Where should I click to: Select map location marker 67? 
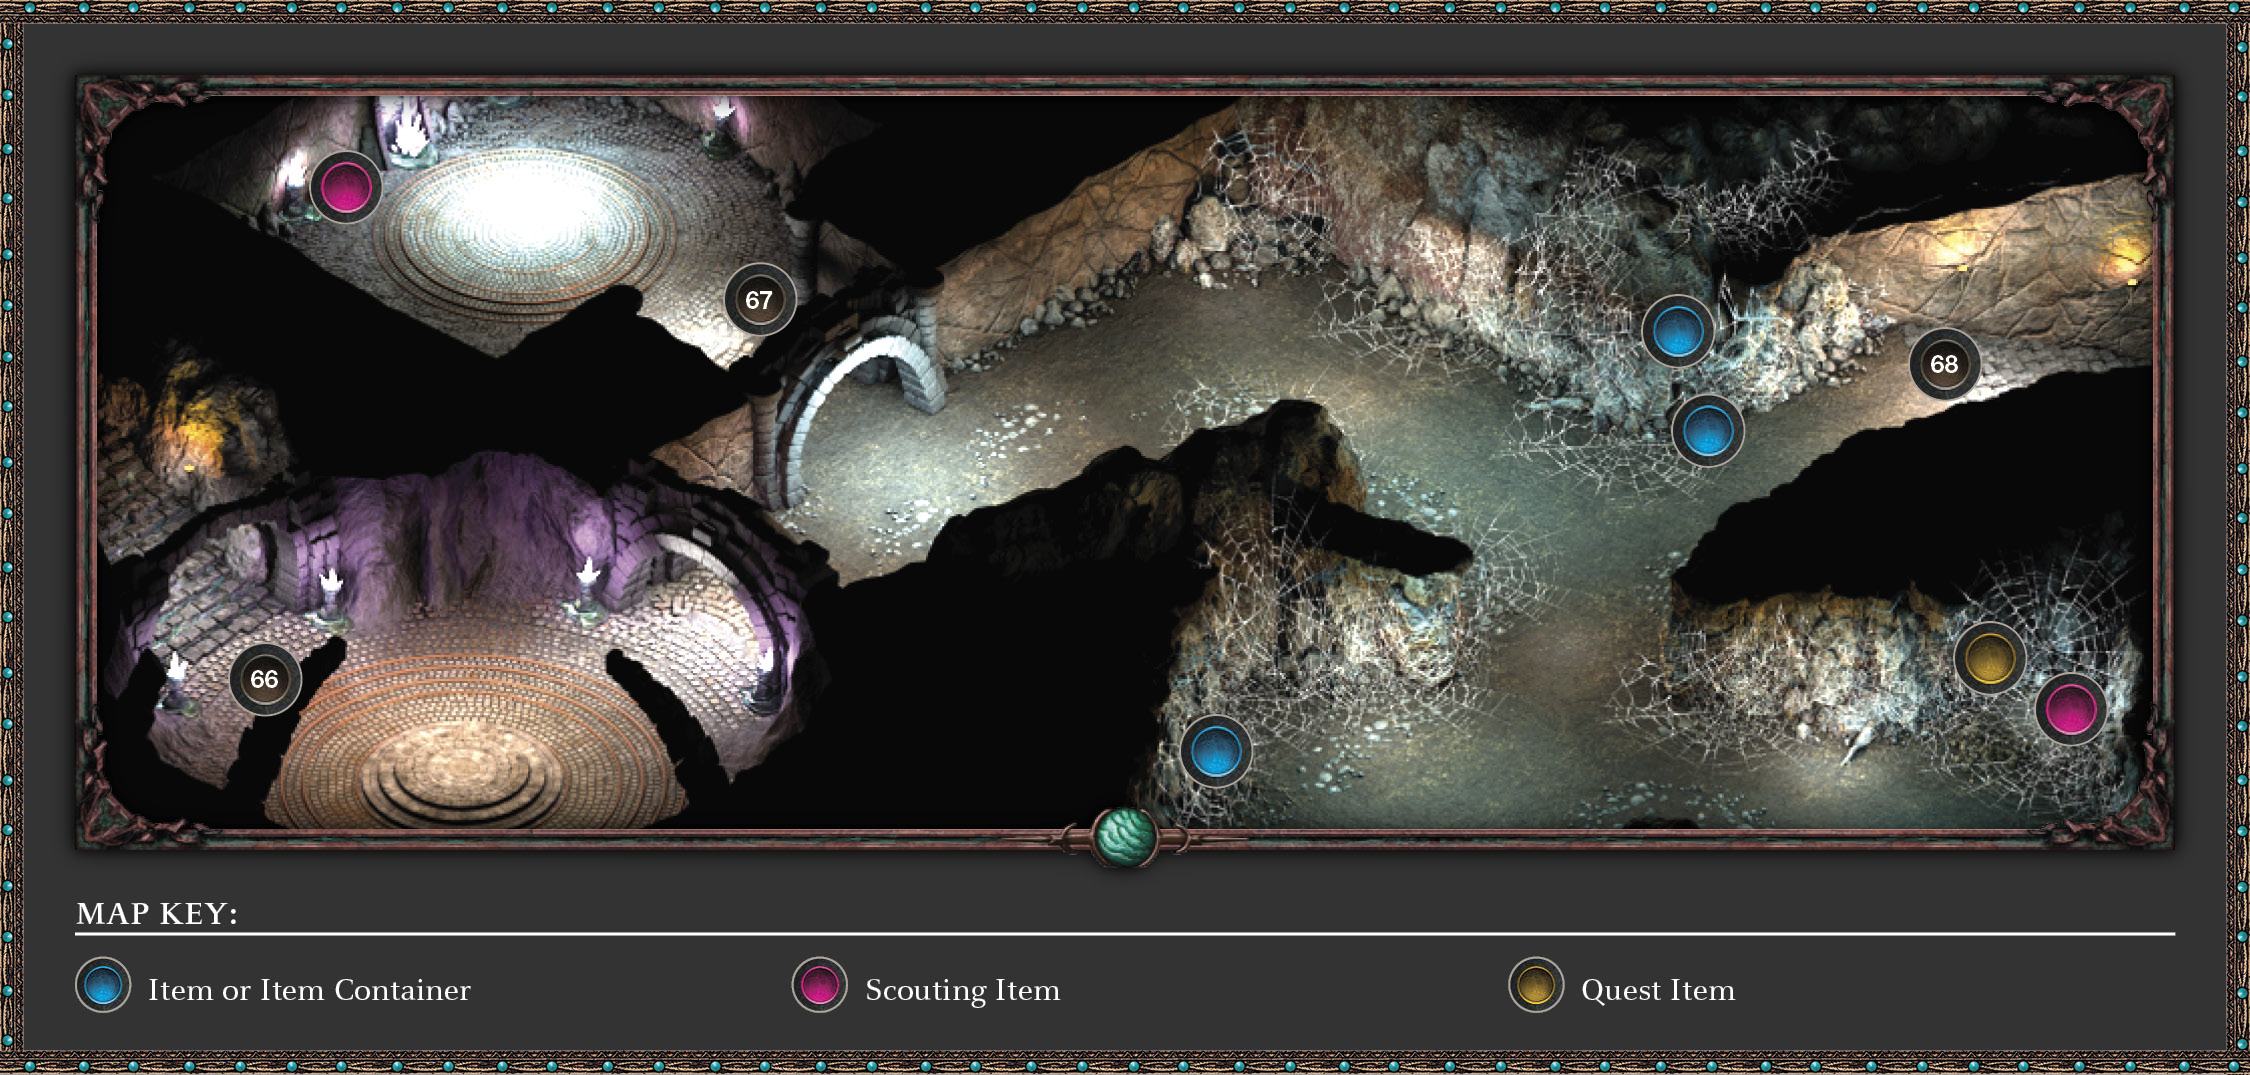coord(760,300)
